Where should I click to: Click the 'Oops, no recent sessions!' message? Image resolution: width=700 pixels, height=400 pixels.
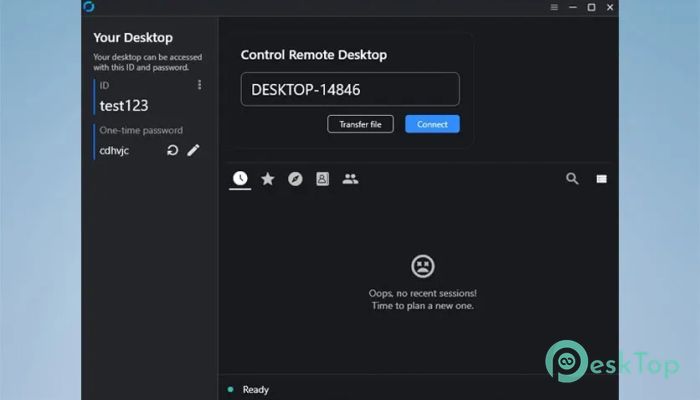(x=423, y=293)
